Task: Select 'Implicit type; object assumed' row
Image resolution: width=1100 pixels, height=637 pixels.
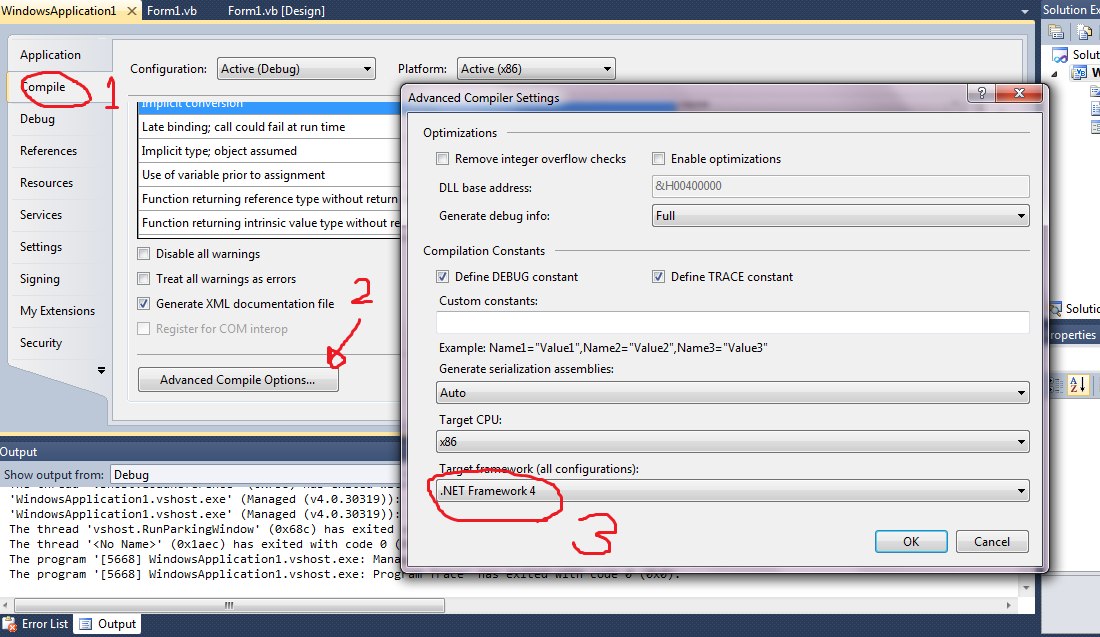Action: (270, 151)
